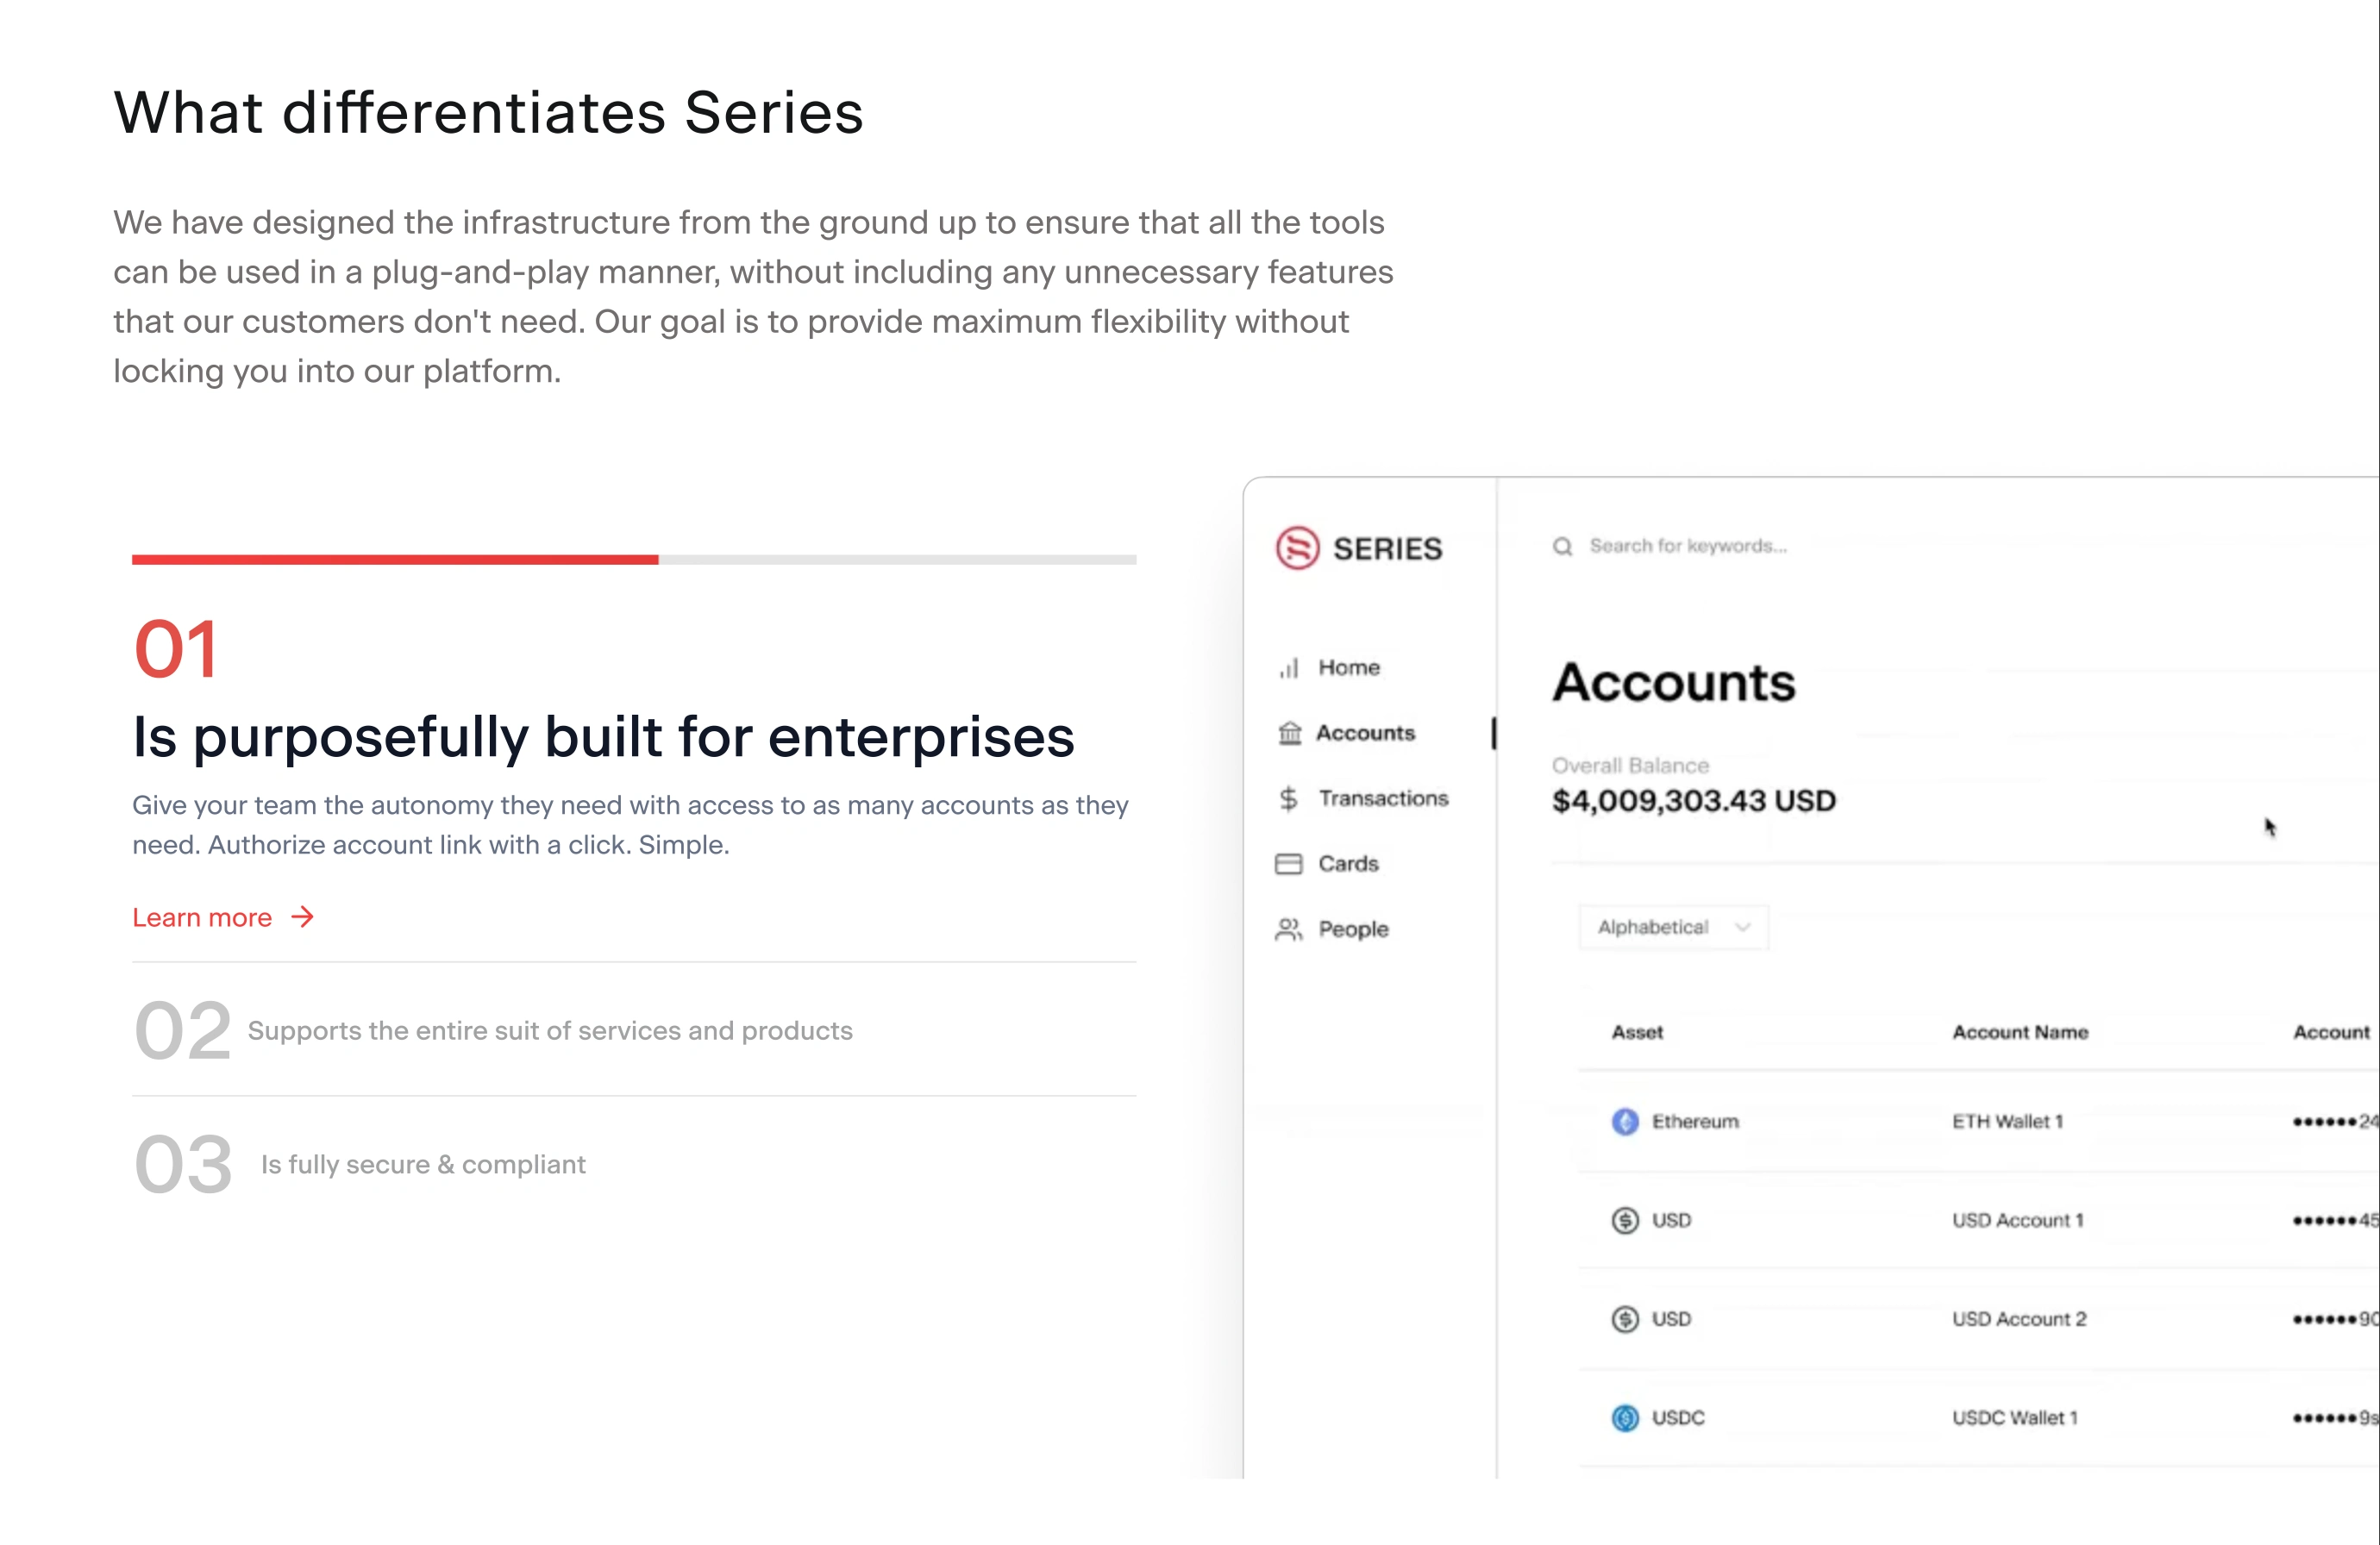This screenshot has width=2380, height=1545.
Task: Click the red progress bar above 01
Action: [395, 560]
